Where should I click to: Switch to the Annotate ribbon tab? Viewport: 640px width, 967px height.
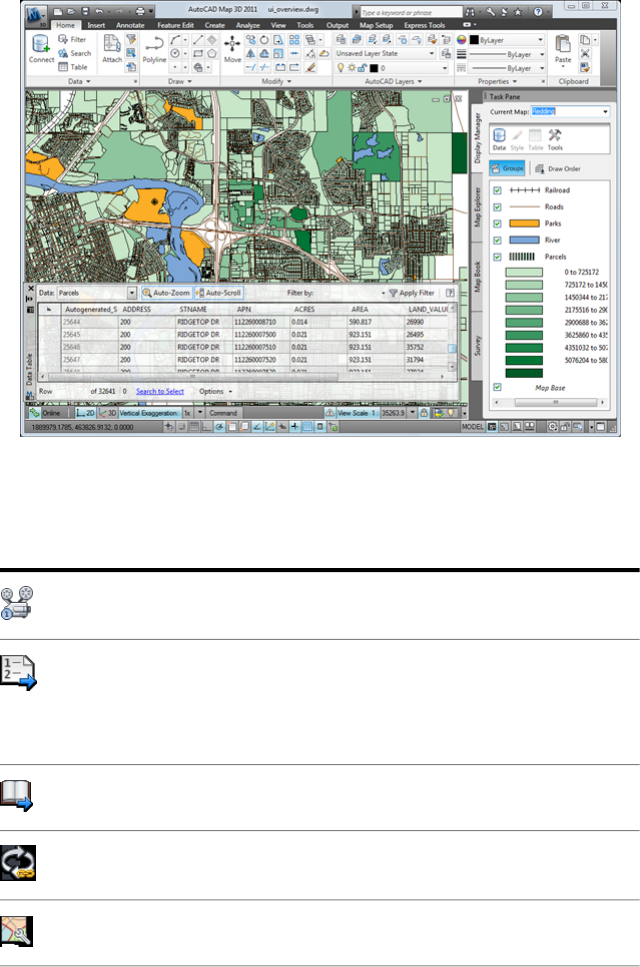click(x=130, y=25)
